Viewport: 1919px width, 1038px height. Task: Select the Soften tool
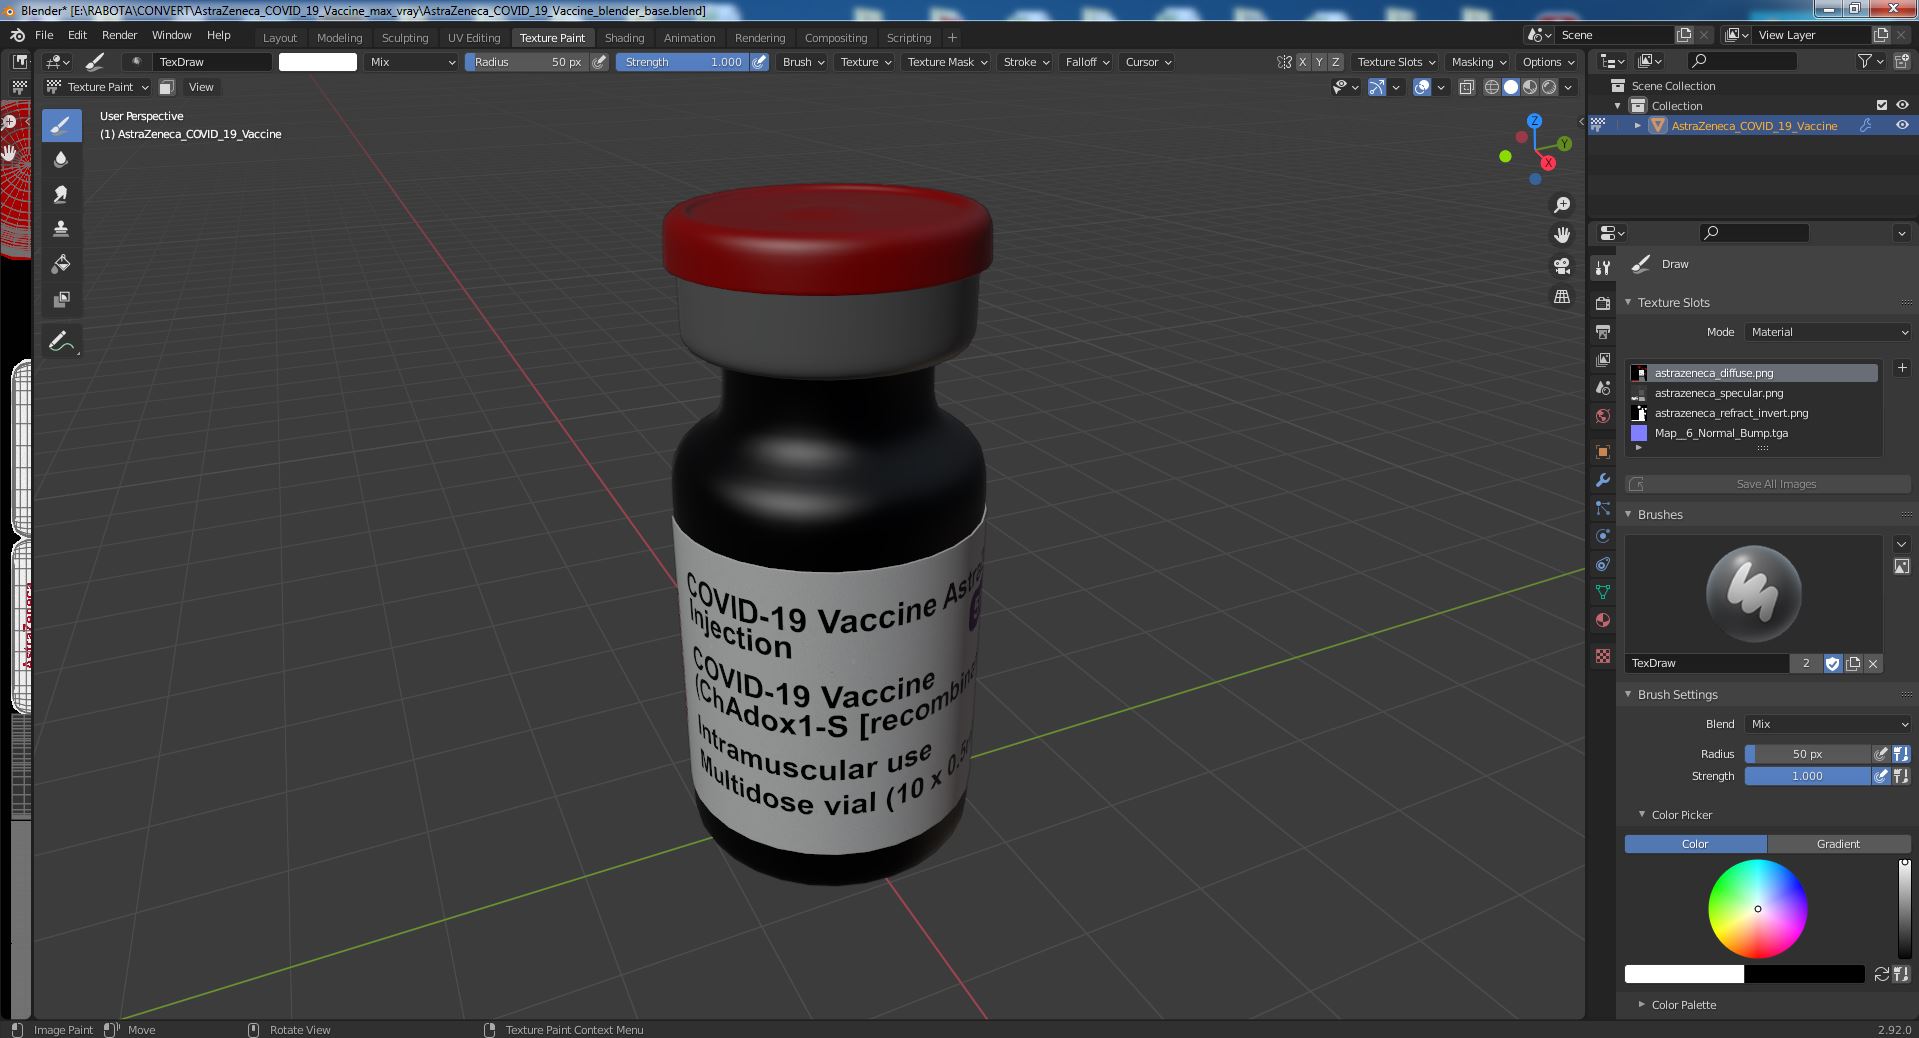tap(61, 160)
